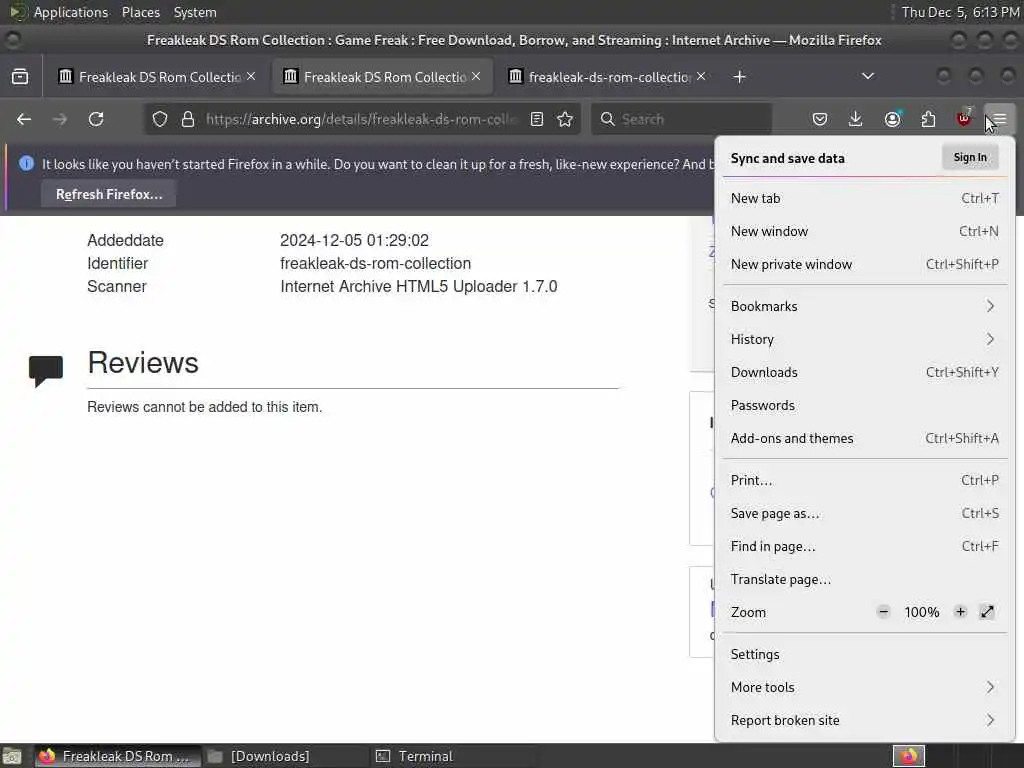Viewport: 1024px width, 768px height.
Task: Open Firefox View icon left of tabs
Action: click(20, 77)
